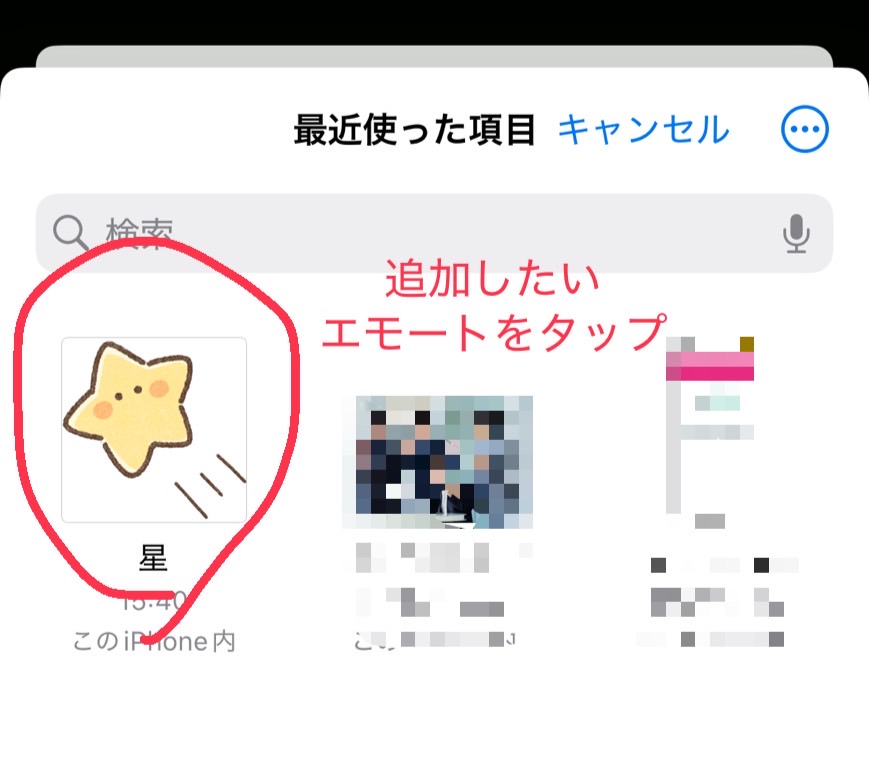Tap the red 追加したい annotation text

coord(493,279)
